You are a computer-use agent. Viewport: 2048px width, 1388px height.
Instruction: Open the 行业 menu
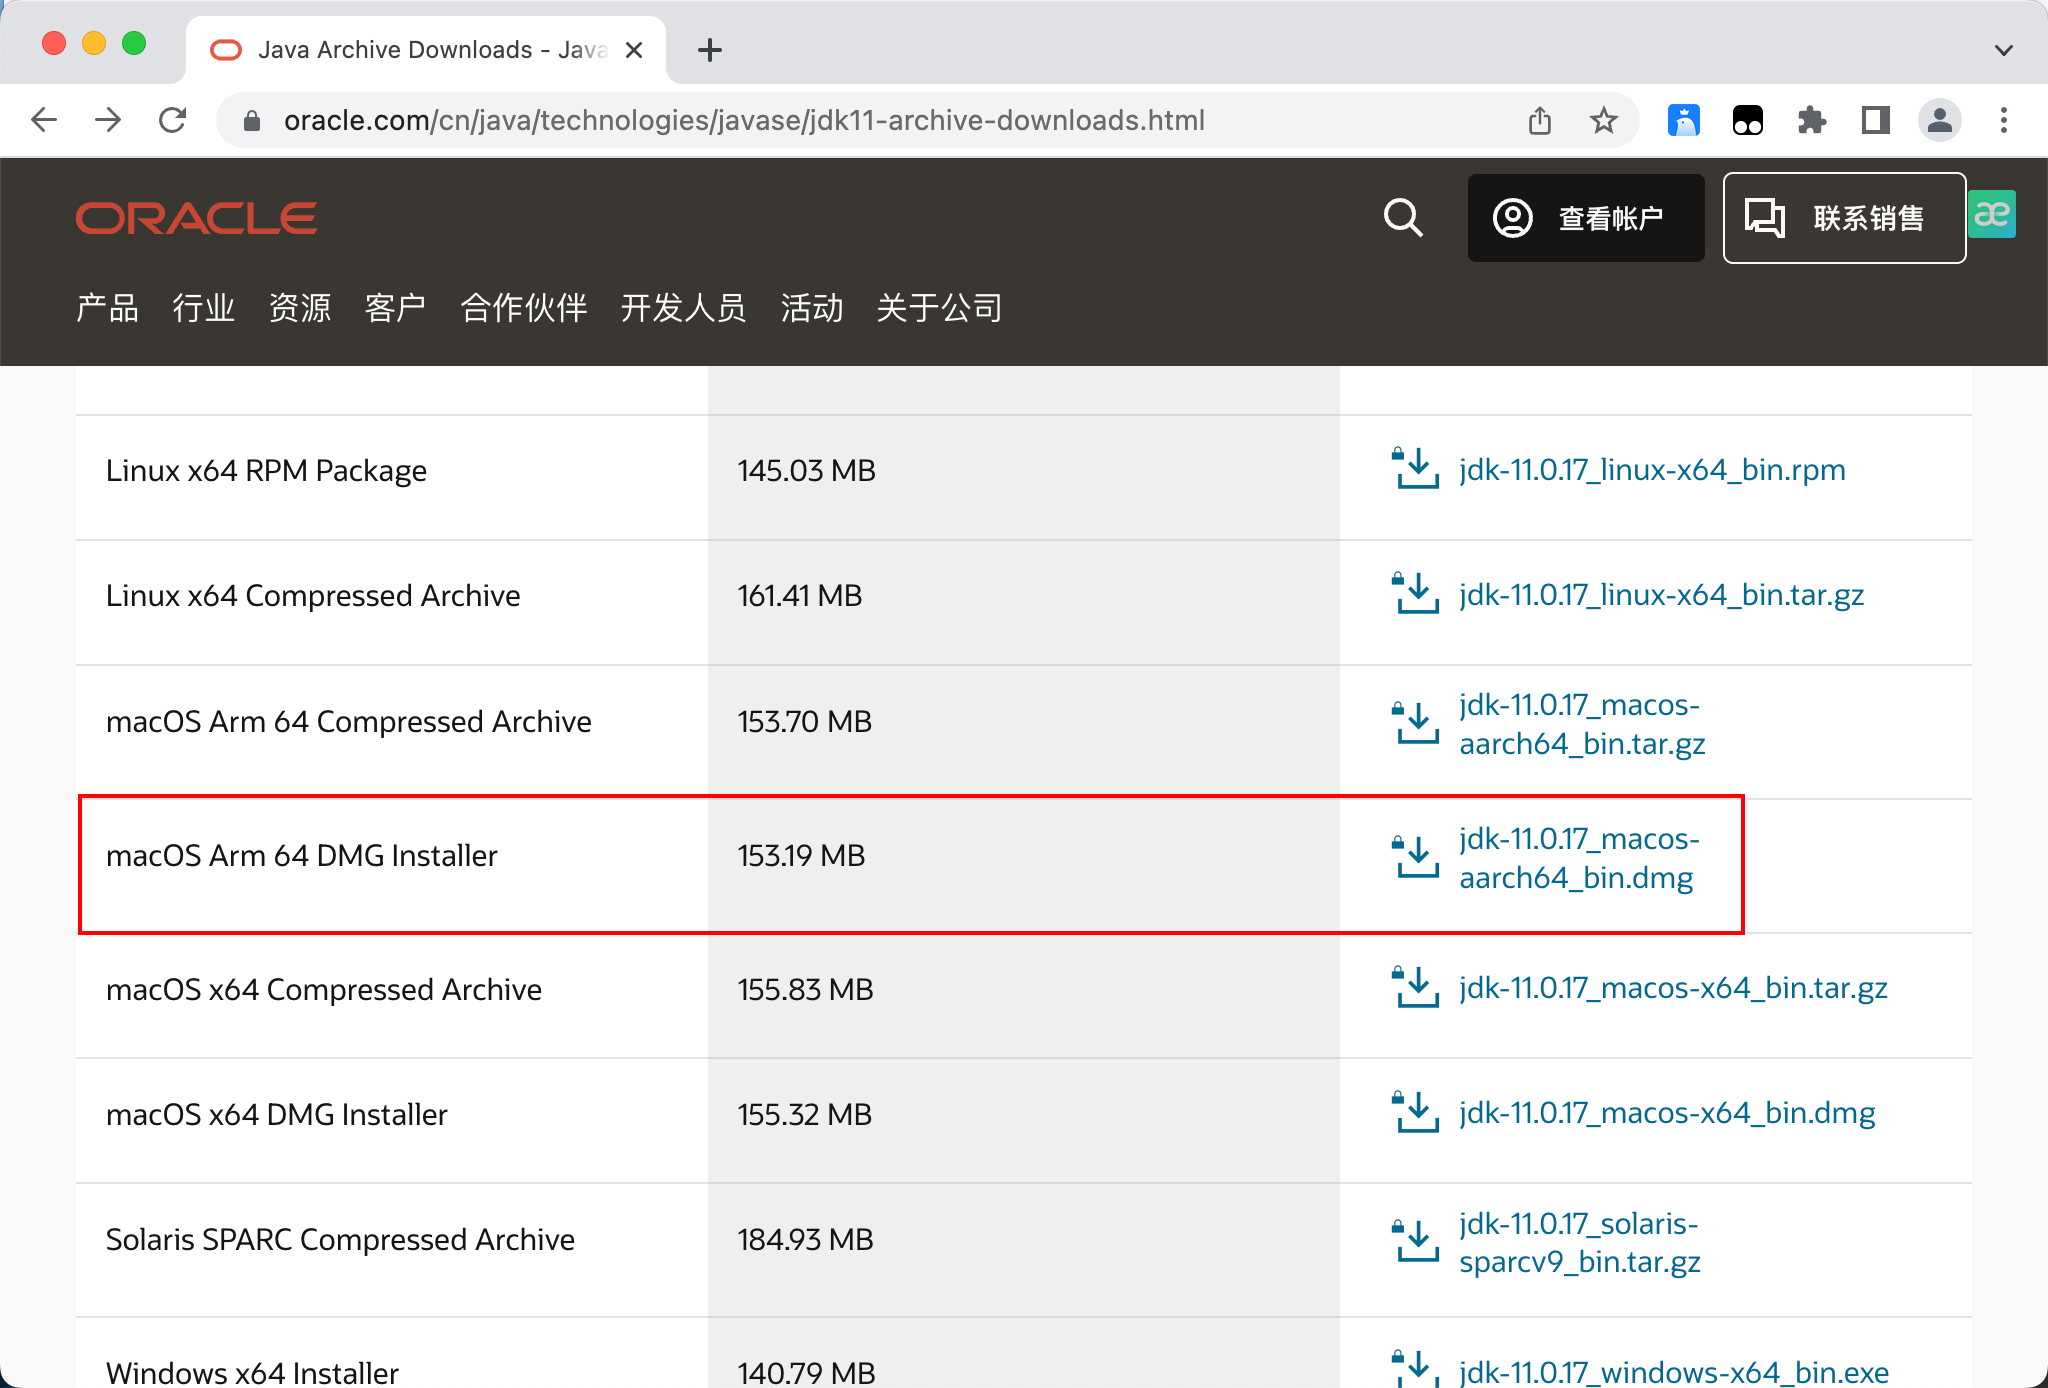[x=204, y=308]
